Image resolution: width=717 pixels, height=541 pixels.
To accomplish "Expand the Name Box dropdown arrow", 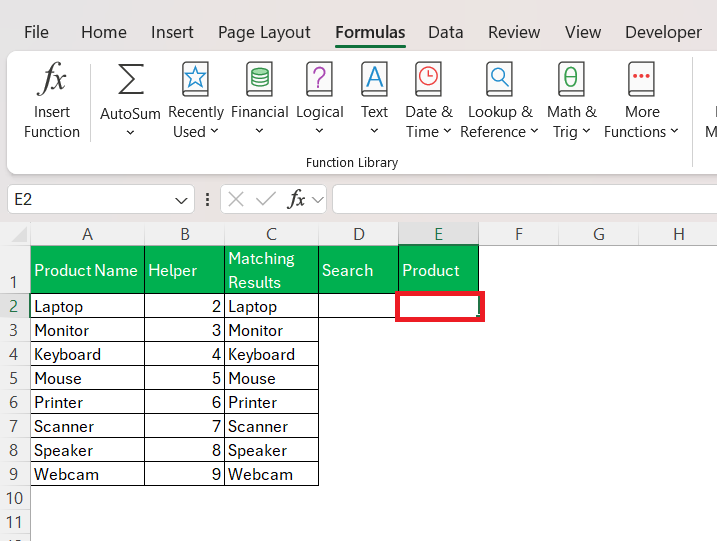I will tap(181, 200).
